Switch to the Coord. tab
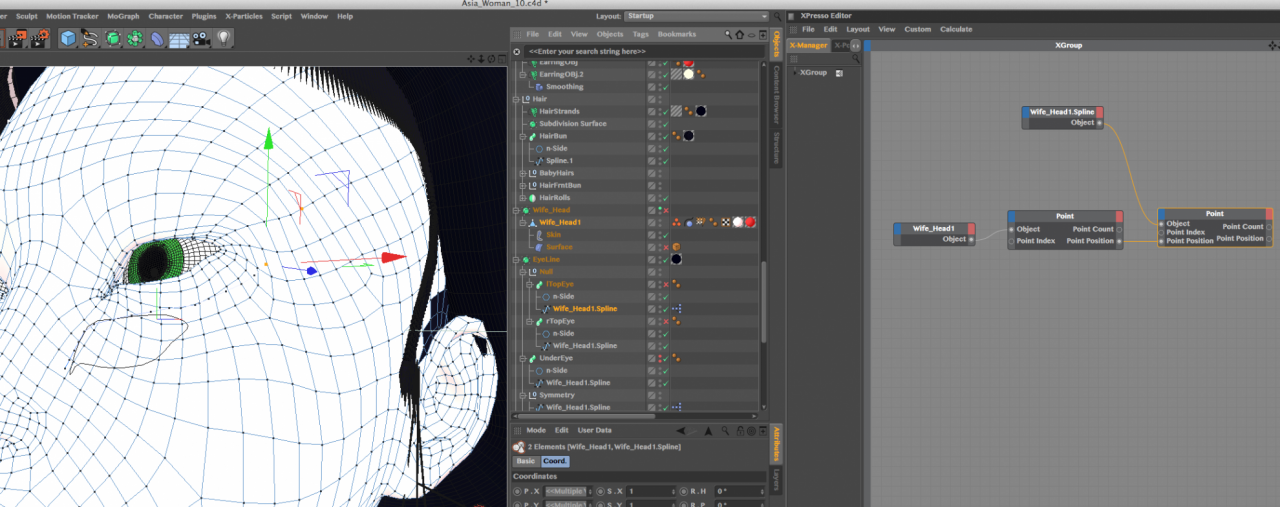 pyautogui.click(x=554, y=461)
